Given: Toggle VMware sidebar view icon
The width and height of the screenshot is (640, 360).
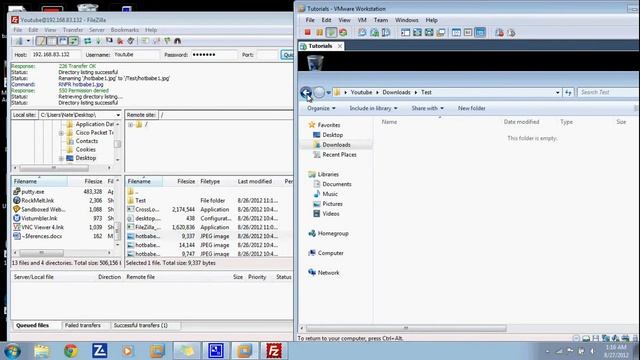Looking at the screenshot, I should point(405,32).
